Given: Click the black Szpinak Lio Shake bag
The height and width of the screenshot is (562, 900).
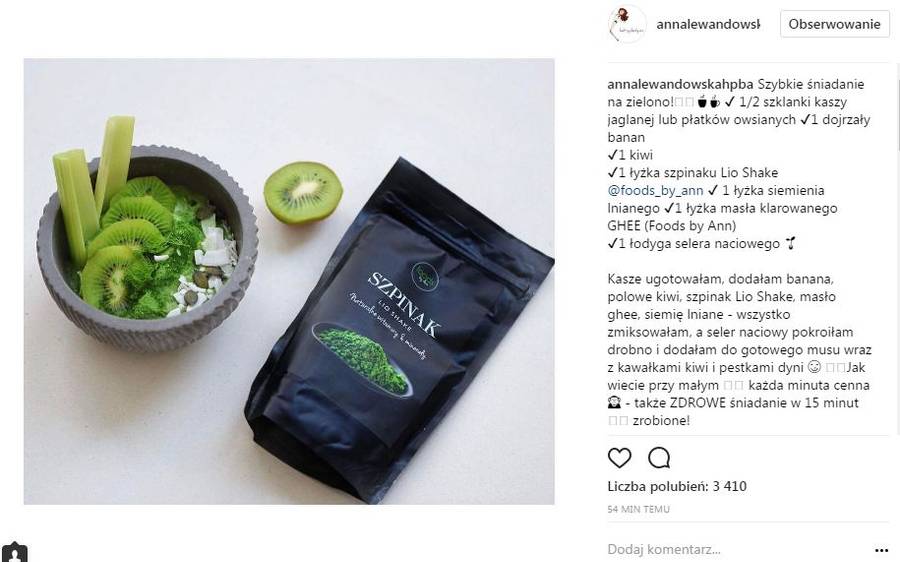Looking at the screenshot, I should pyautogui.click(x=400, y=328).
